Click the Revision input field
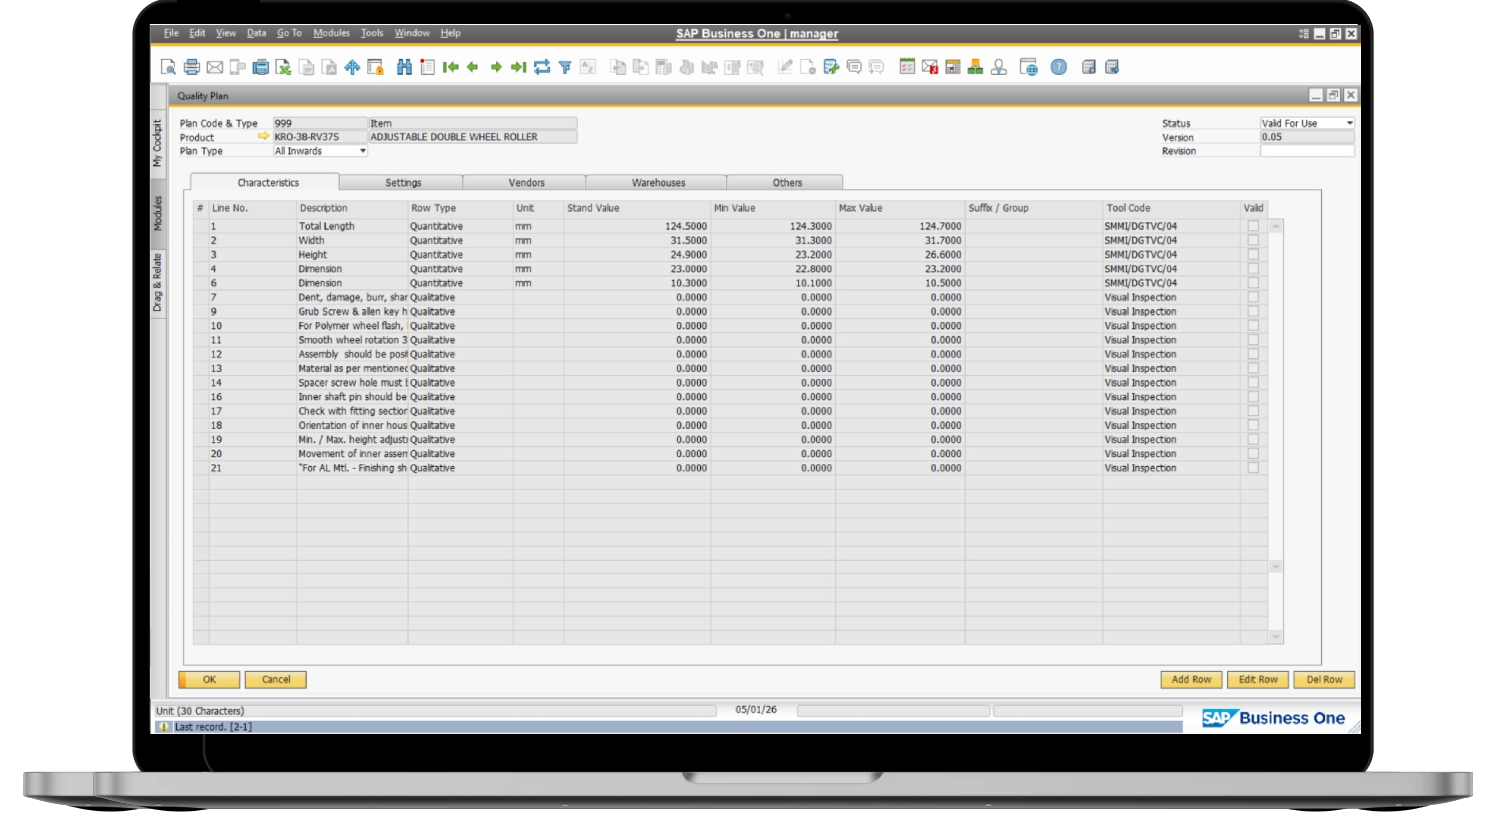Image resolution: width=1500 pixels, height=820 pixels. click(x=1307, y=151)
